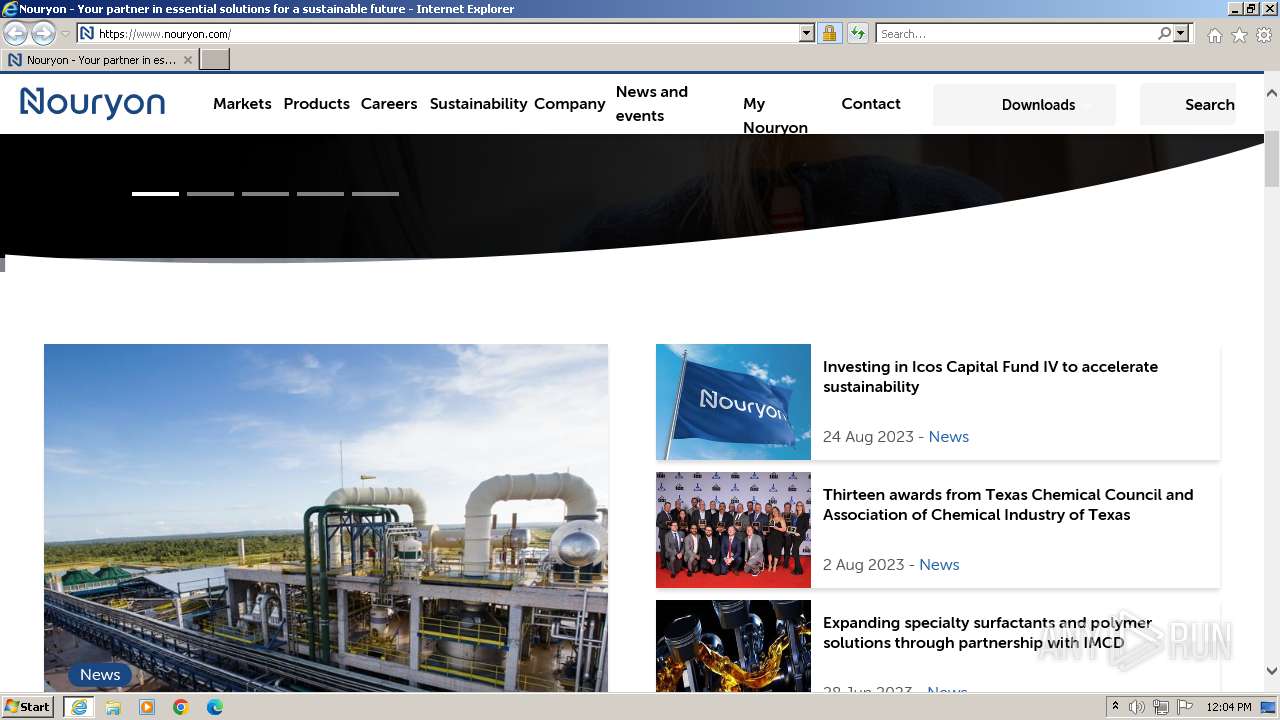Click the site Search button
The width and height of the screenshot is (1280, 720).
1188,105
